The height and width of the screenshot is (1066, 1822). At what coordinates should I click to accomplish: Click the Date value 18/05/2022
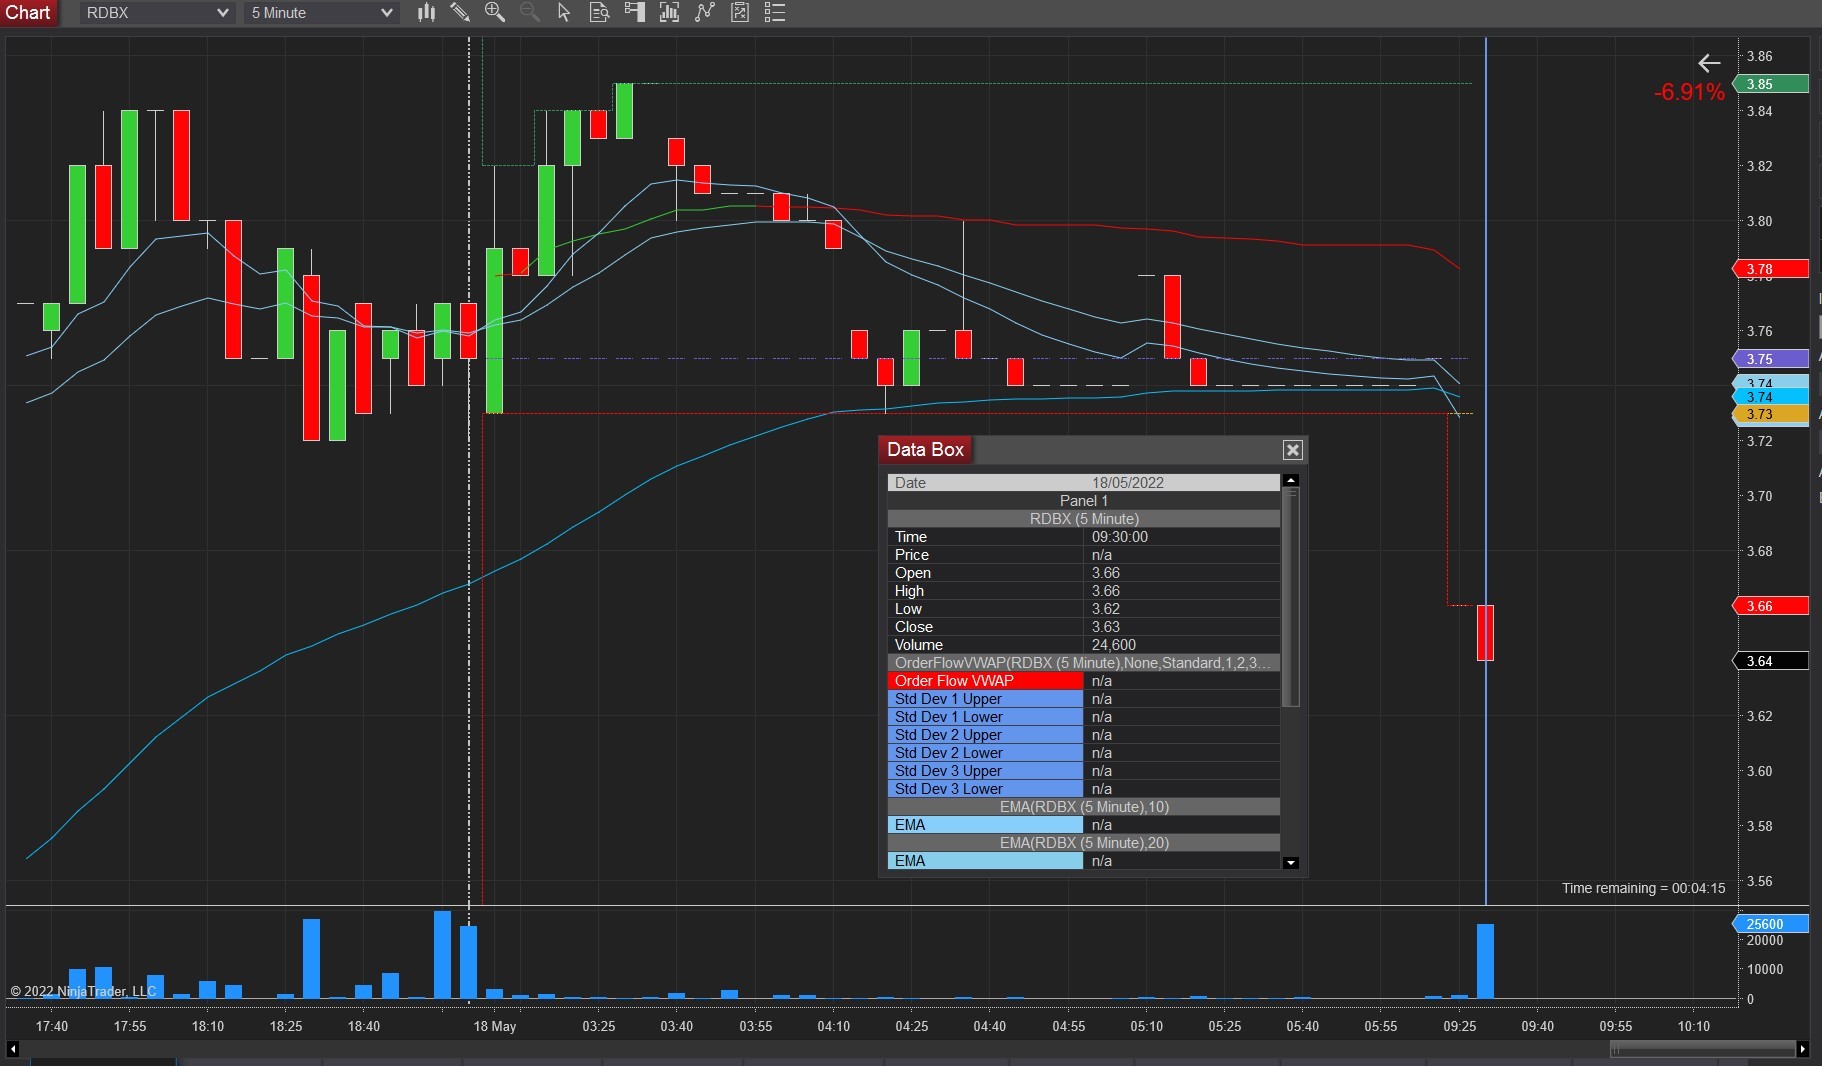(1128, 483)
